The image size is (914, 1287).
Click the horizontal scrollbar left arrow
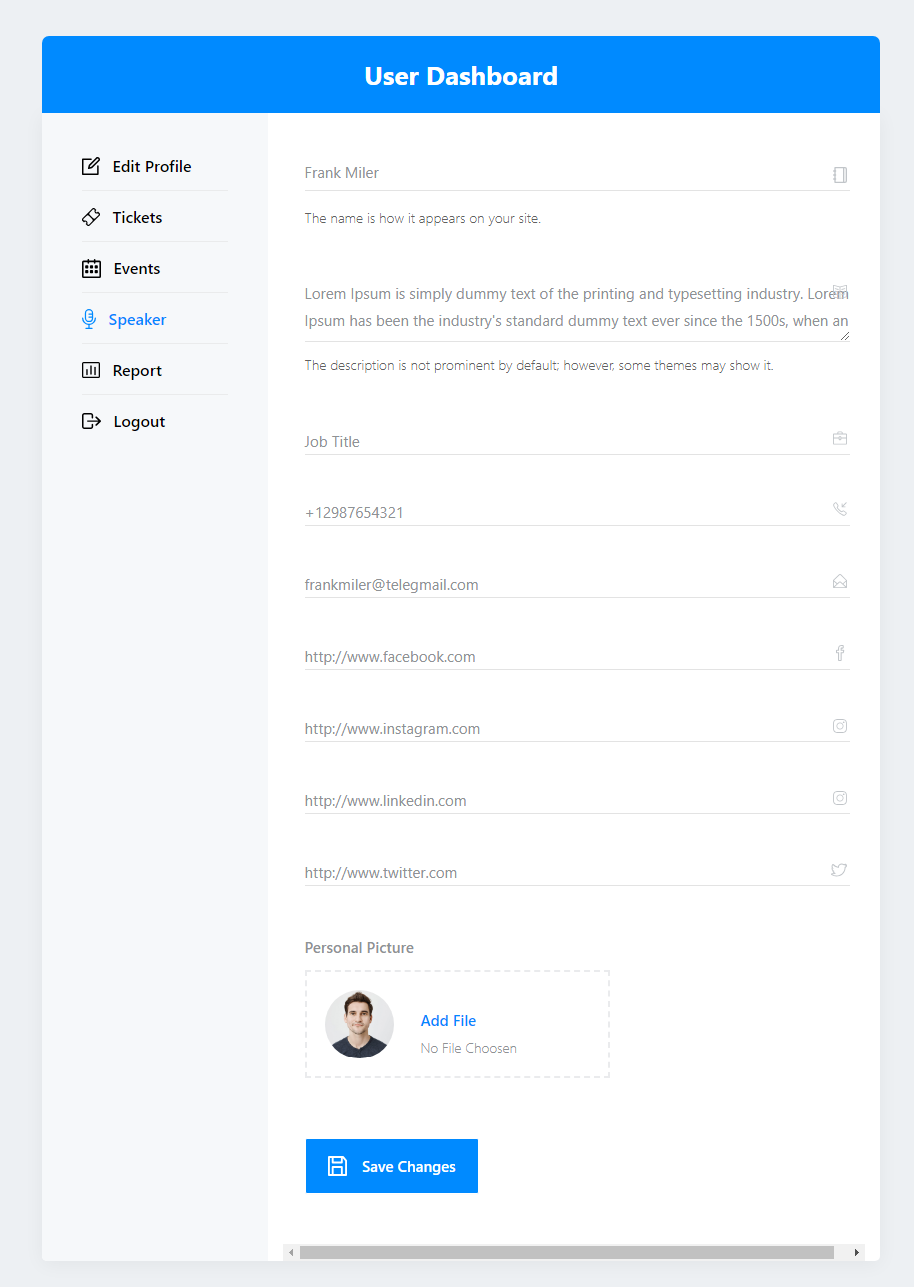coord(291,1253)
